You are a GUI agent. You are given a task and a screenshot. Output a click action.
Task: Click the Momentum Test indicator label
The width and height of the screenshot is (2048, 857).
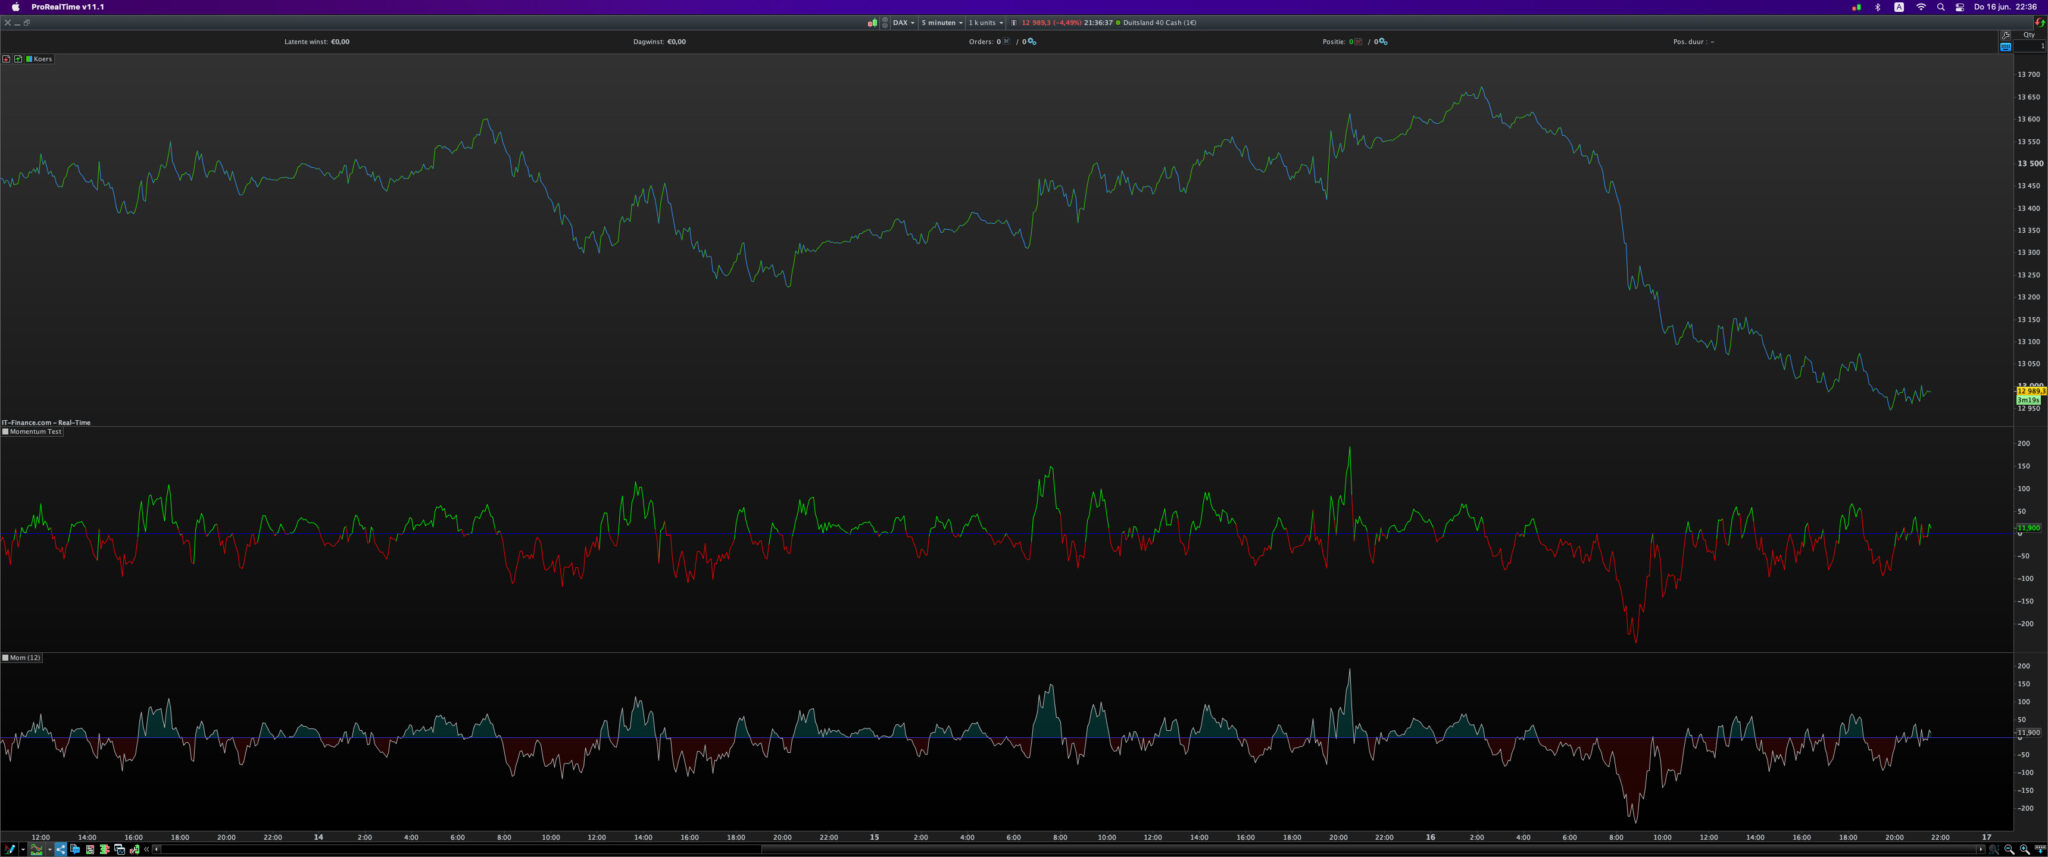click(x=35, y=432)
